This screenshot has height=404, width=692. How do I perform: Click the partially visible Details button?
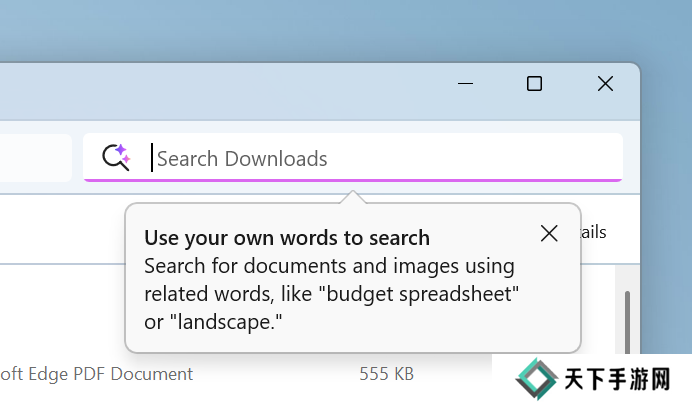[595, 232]
